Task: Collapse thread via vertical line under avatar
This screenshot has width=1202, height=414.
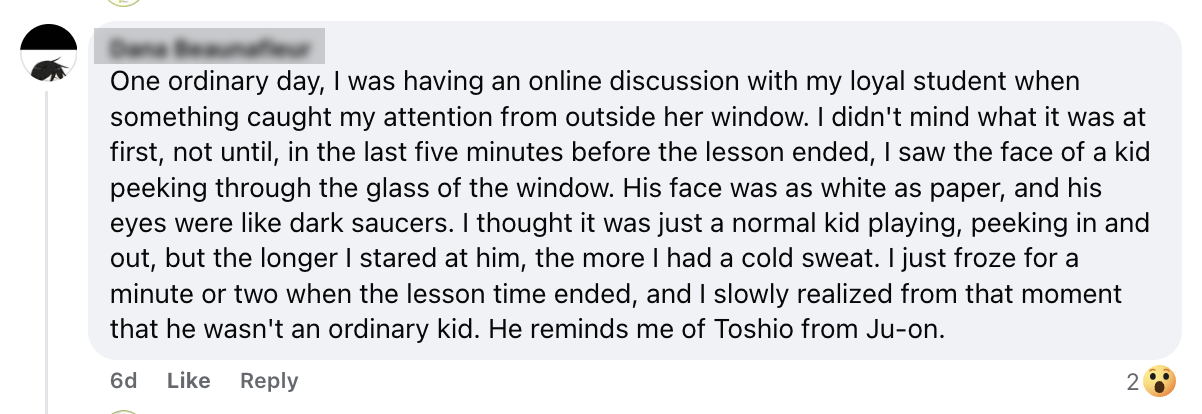Action: 49,250
